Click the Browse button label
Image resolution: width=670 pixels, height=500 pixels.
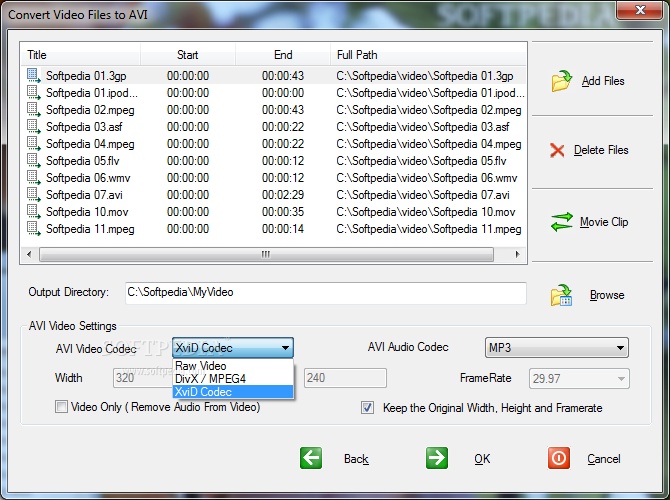pos(607,295)
